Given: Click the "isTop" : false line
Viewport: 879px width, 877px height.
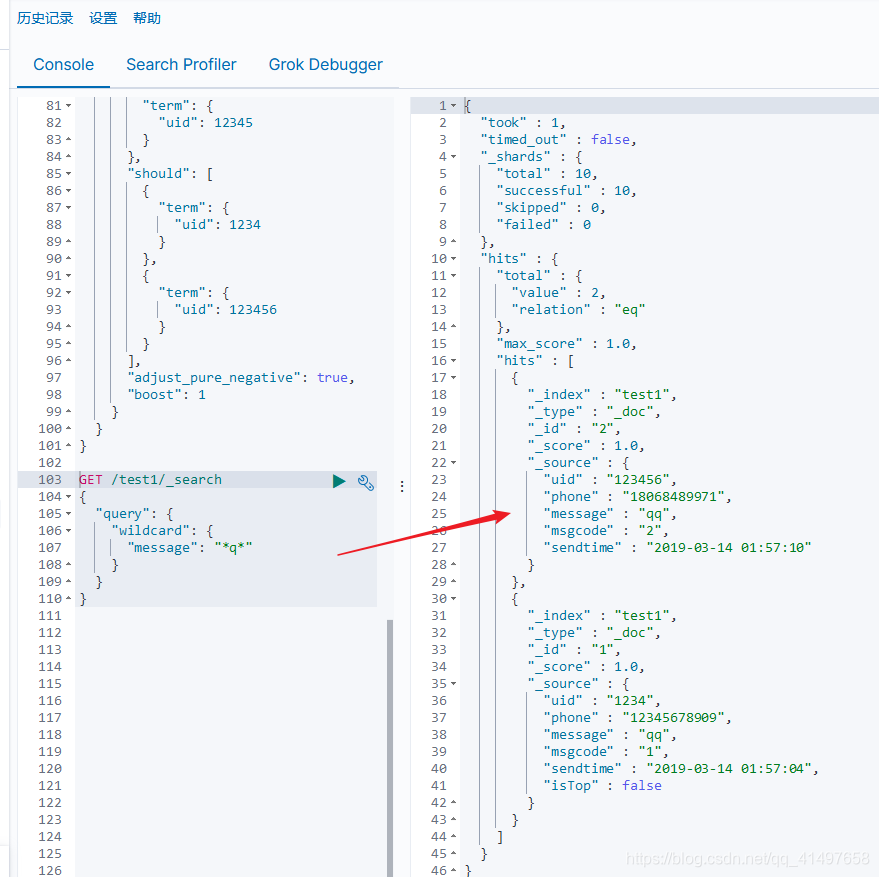Looking at the screenshot, I should pos(602,786).
